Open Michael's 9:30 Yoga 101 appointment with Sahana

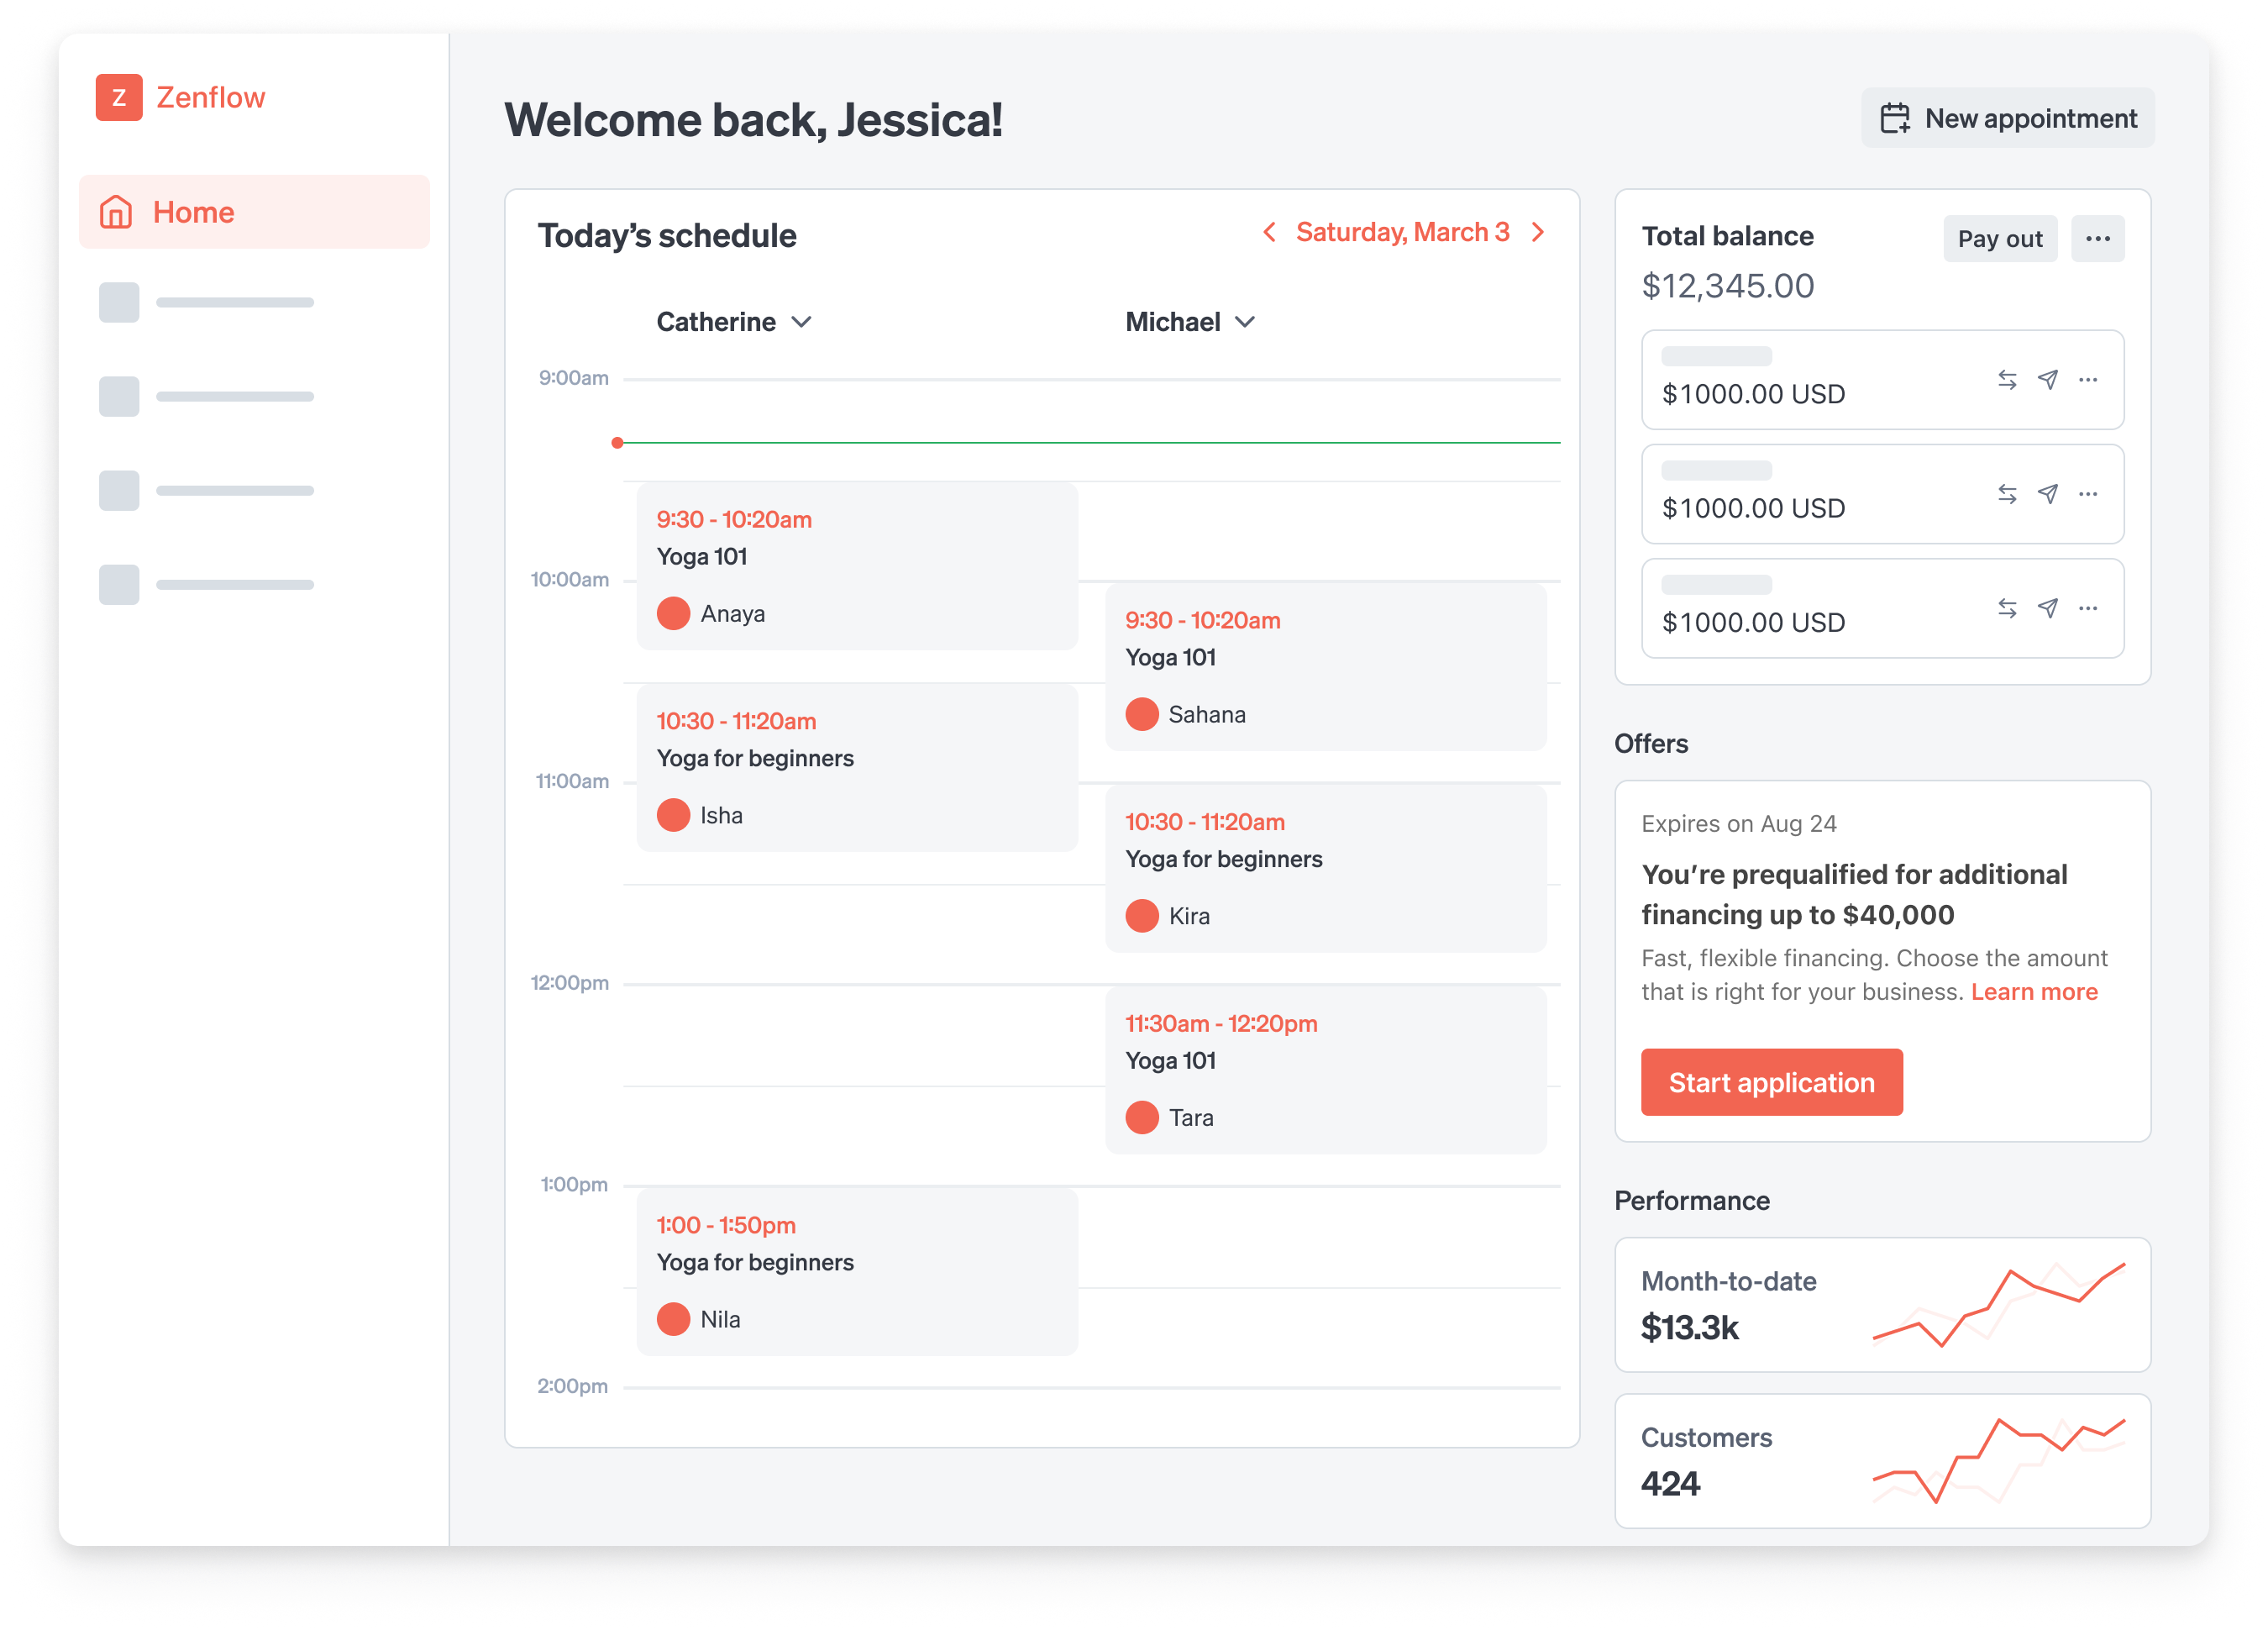pyautogui.click(x=1325, y=667)
